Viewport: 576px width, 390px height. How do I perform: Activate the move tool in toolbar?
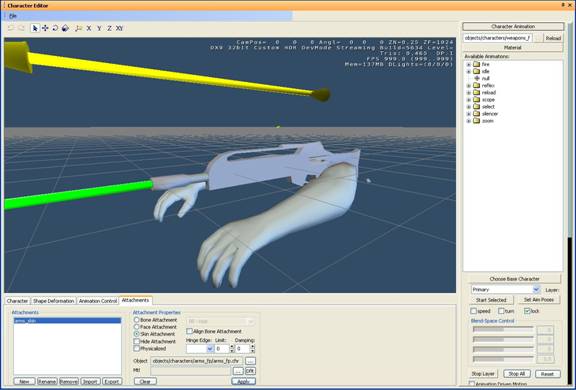(x=45, y=28)
